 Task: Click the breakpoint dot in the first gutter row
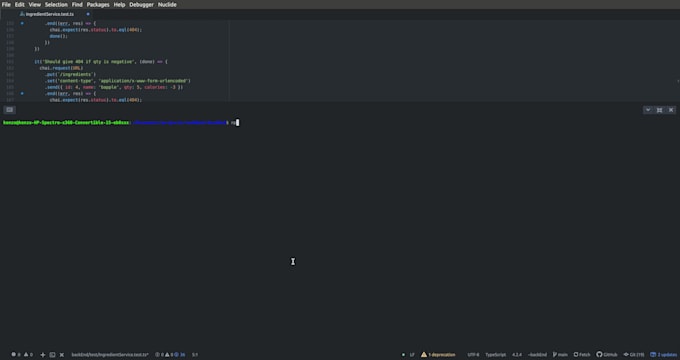coord(22,23)
